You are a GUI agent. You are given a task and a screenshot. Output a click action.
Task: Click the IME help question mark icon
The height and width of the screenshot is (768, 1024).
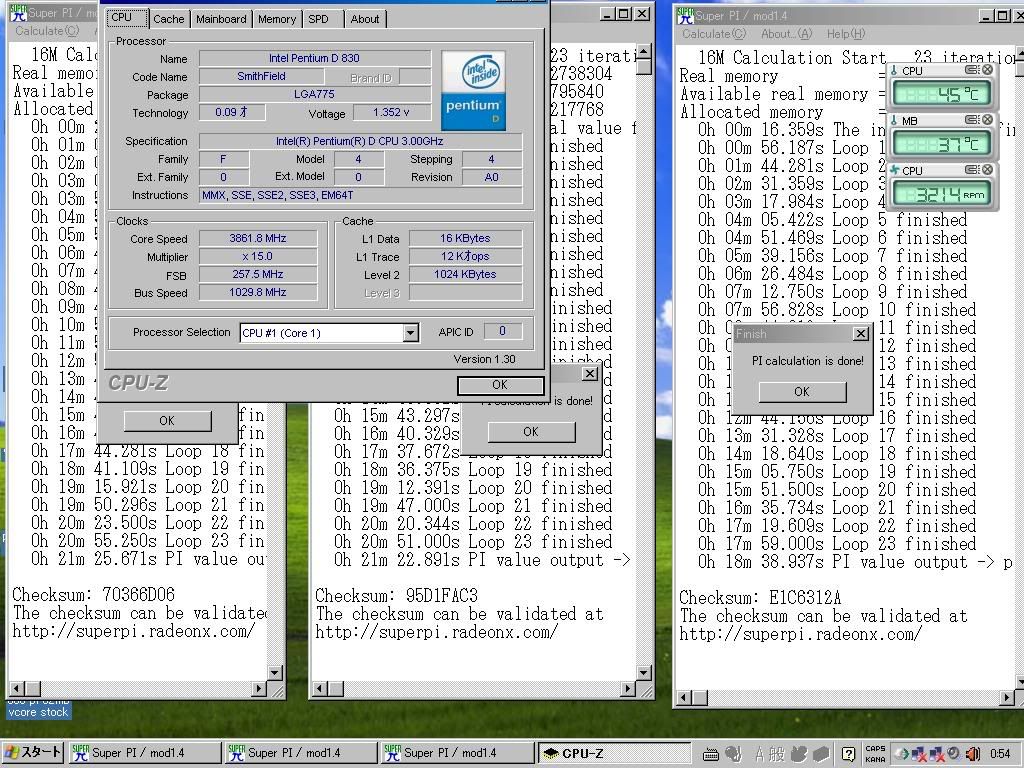pos(848,754)
